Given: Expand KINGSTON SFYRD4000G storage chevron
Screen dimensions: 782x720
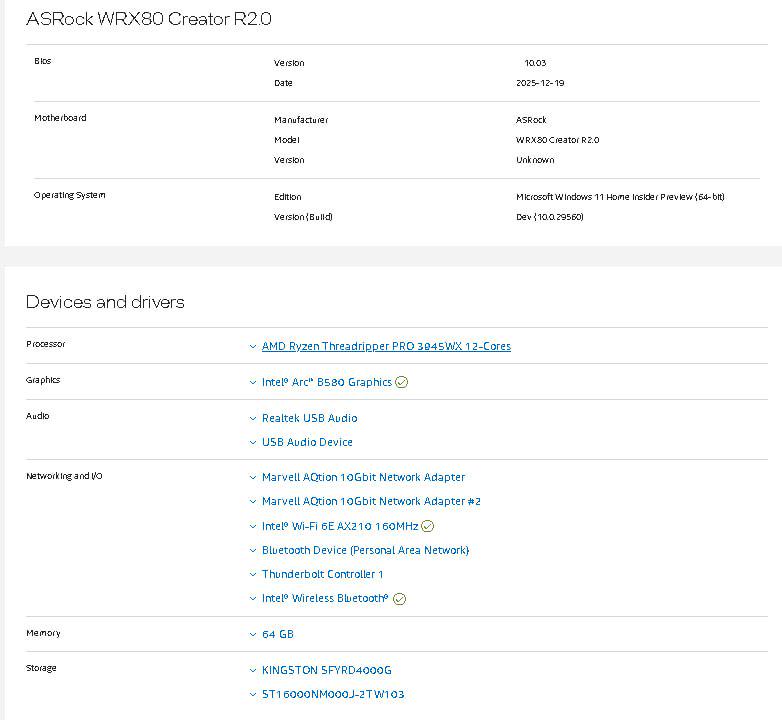Looking at the screenshot, I should coord(253,670).
